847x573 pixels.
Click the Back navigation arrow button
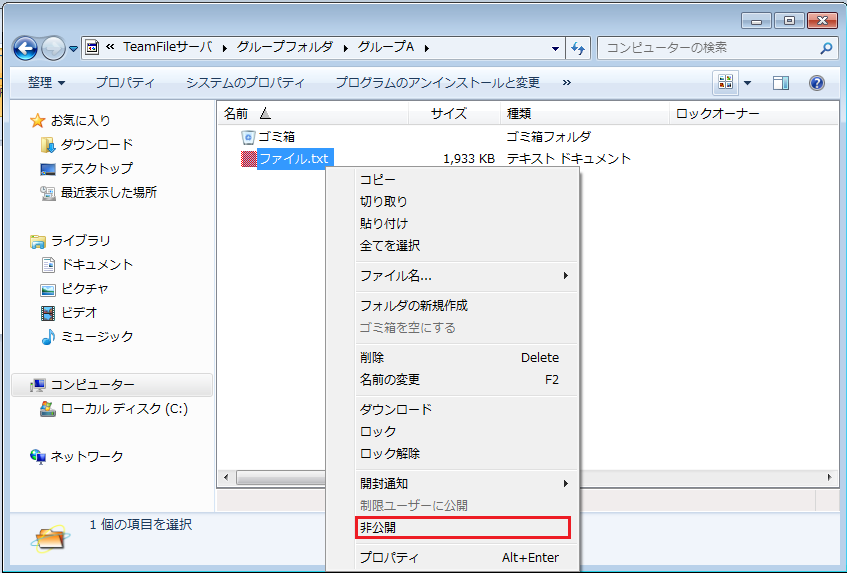pos(26,47)
